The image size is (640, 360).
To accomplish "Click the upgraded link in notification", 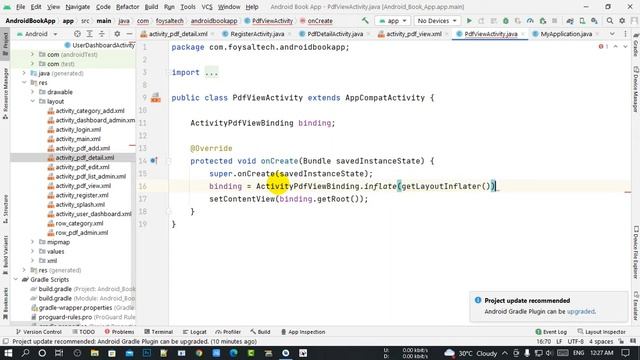I will [x=580, y=311].
